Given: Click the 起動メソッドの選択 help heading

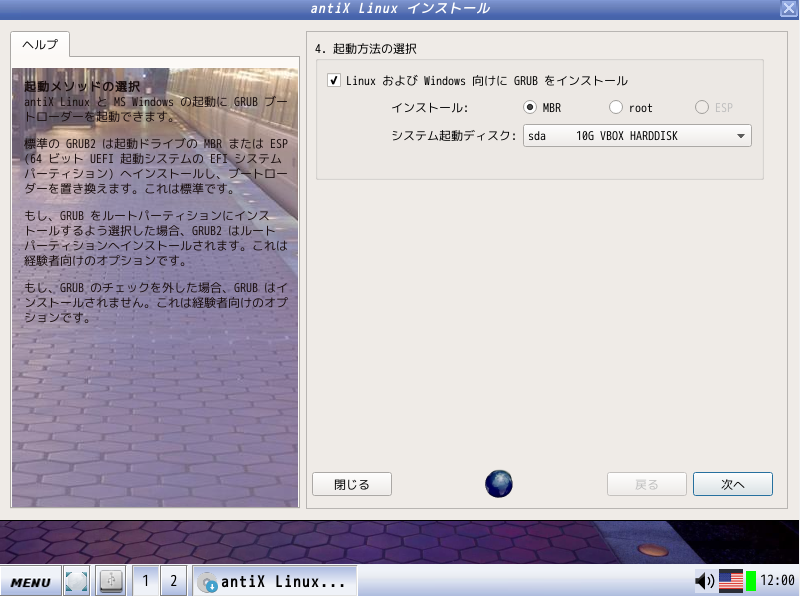Looking at the screenshot, I should (x=82, y=86).
